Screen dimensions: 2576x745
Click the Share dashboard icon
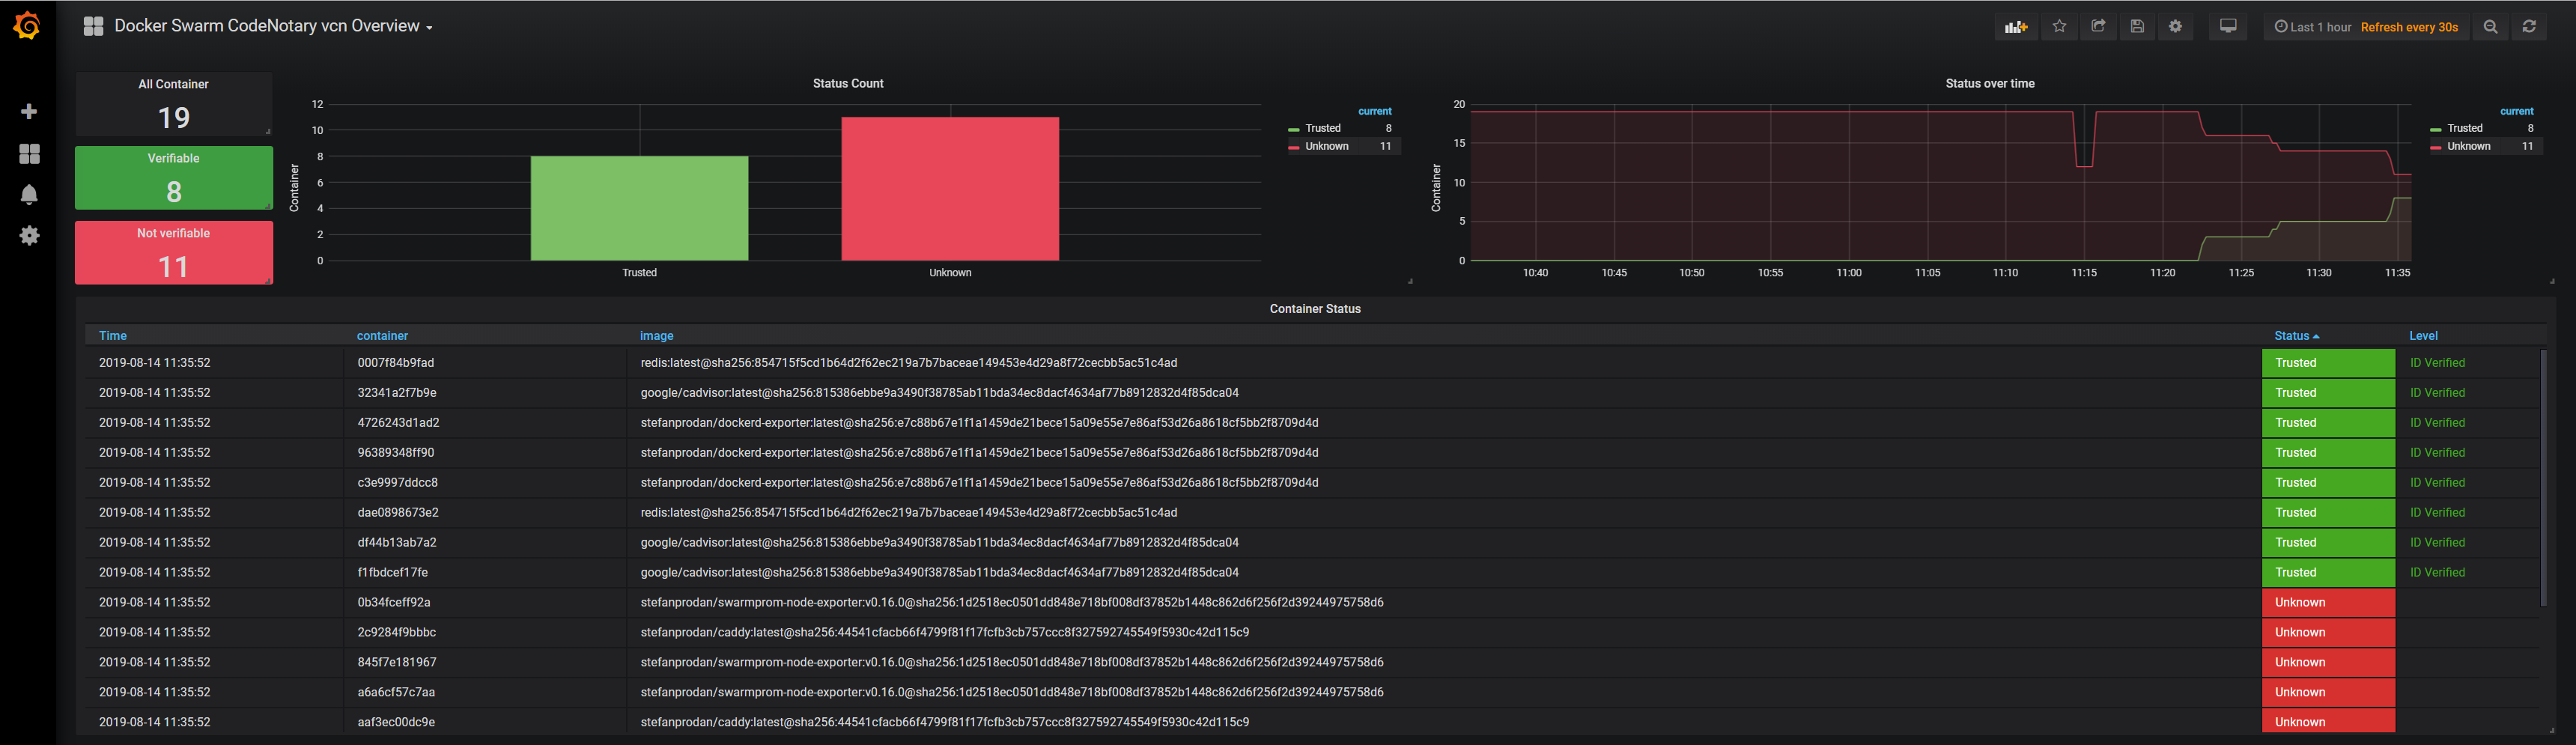pos(2098,27)
